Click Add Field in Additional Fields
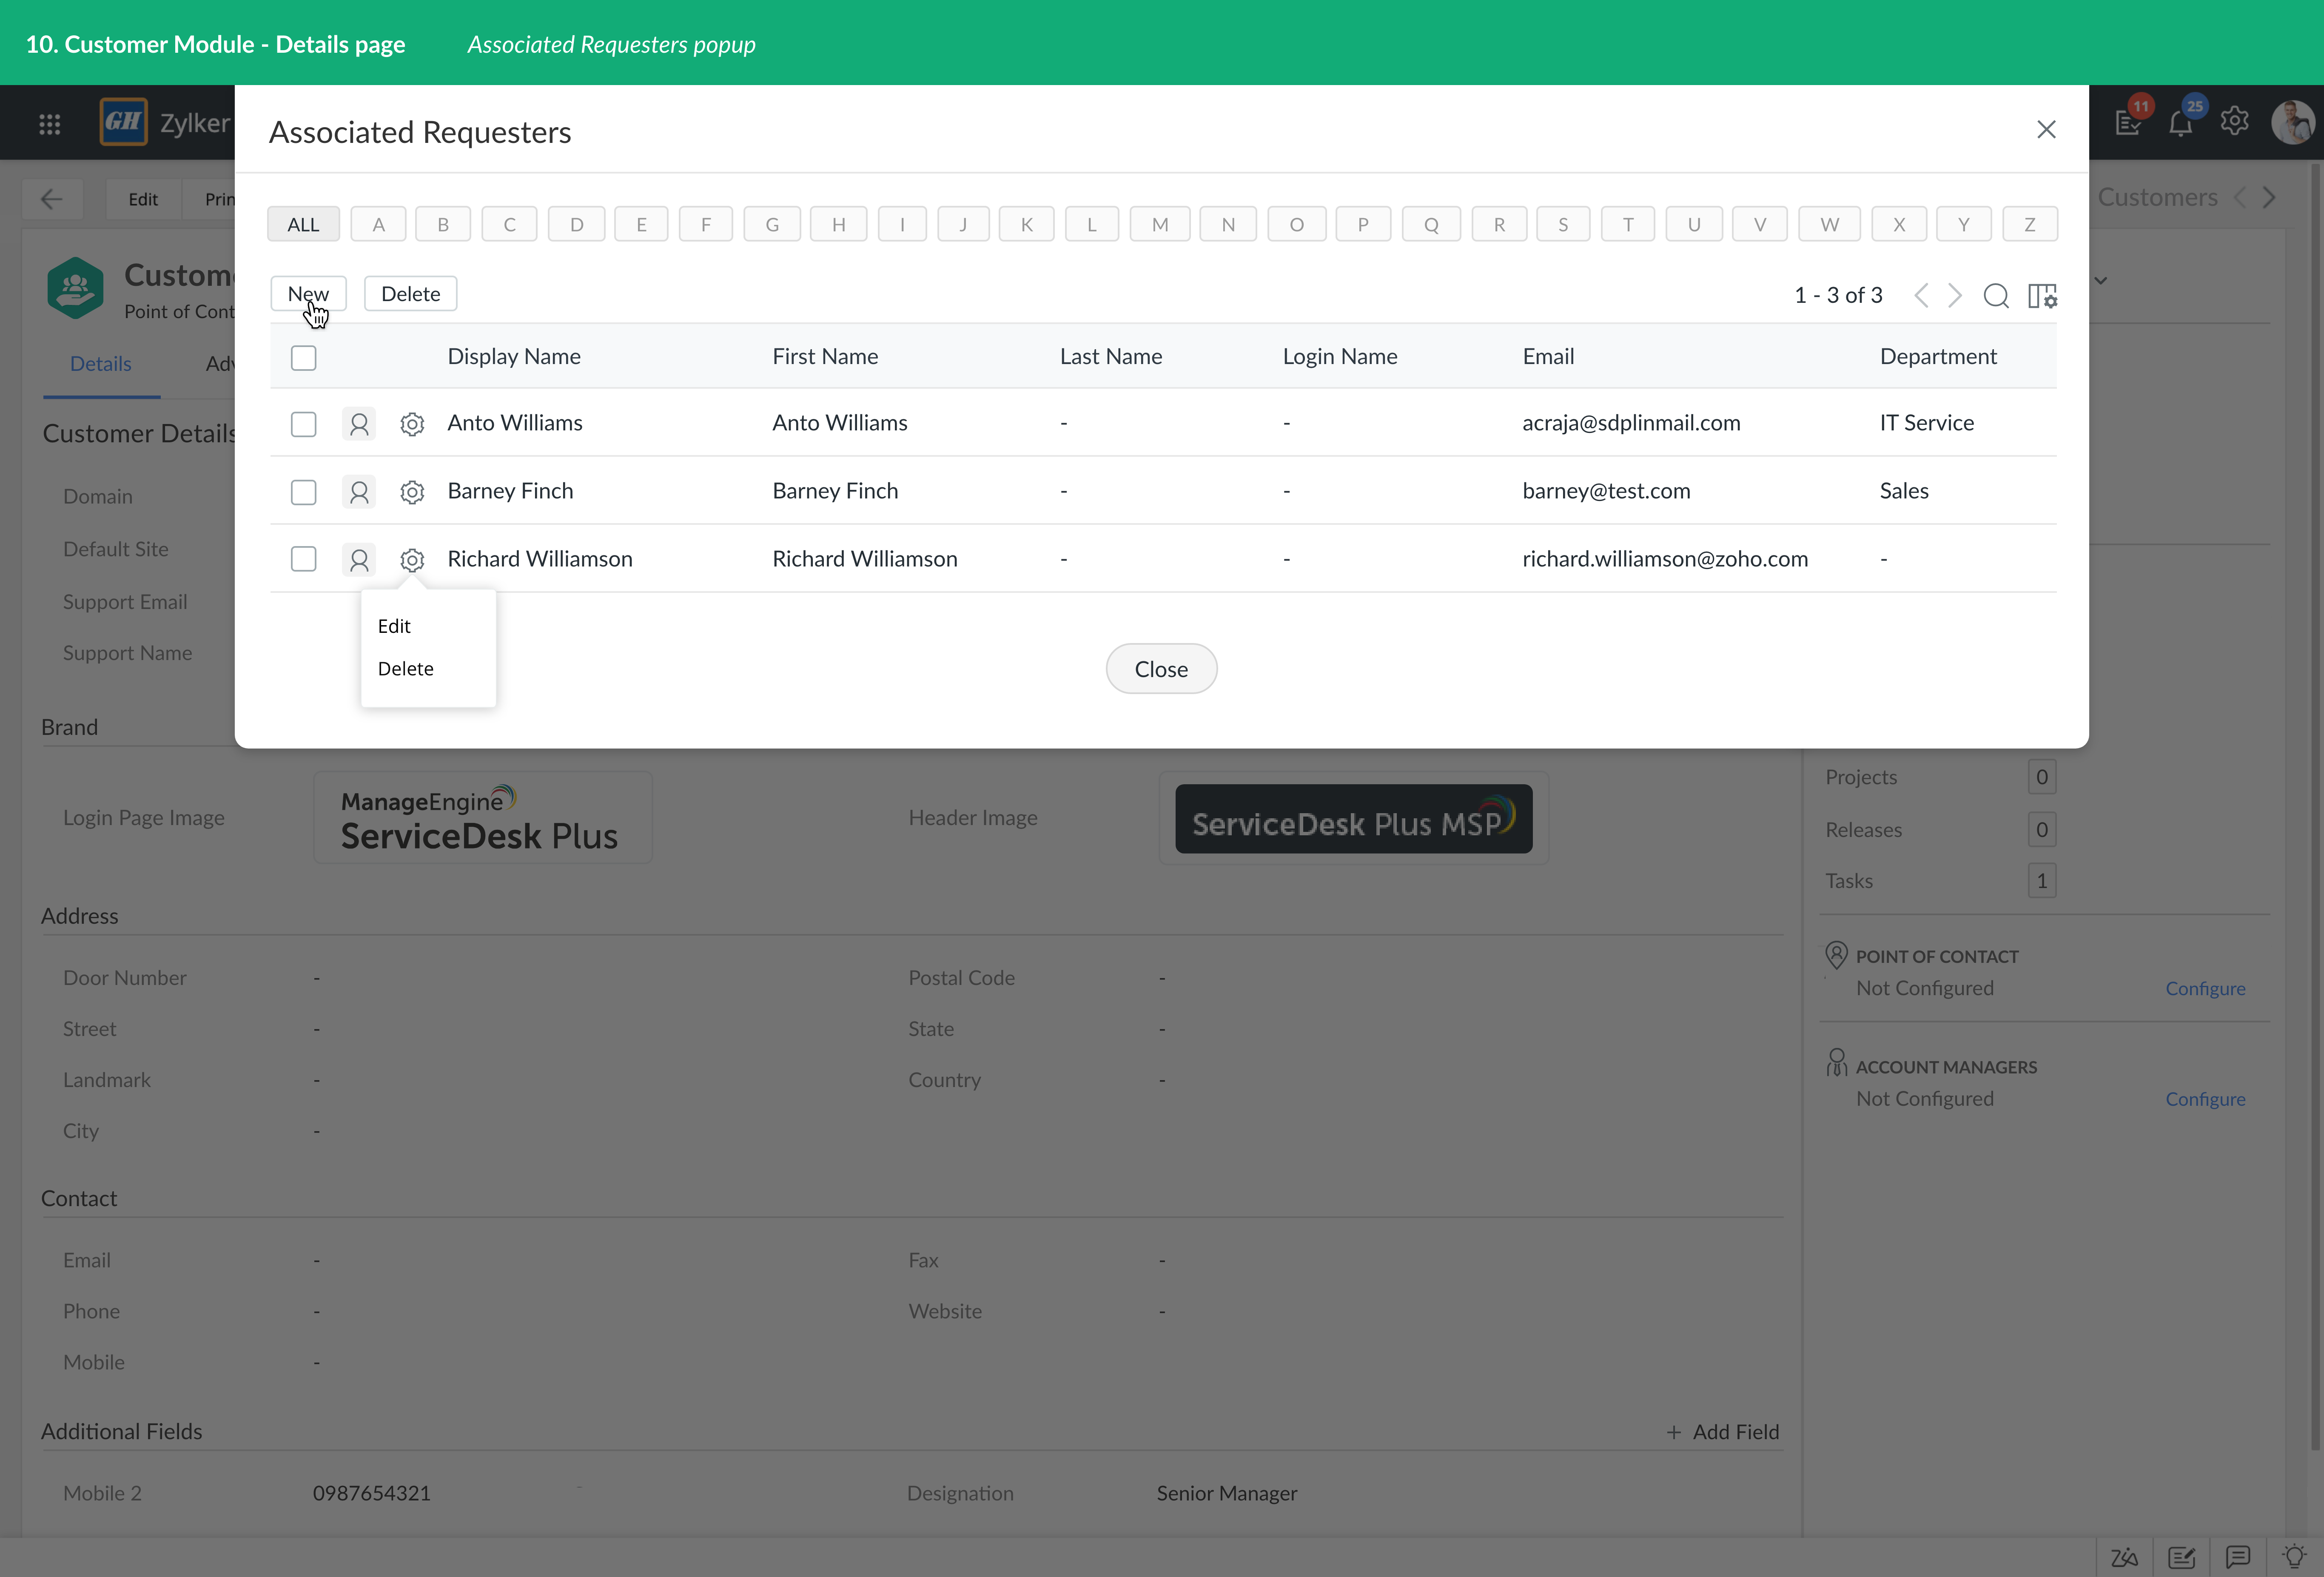The height and width of the screenshot is (1577, 2324). pos(1723,1431)
